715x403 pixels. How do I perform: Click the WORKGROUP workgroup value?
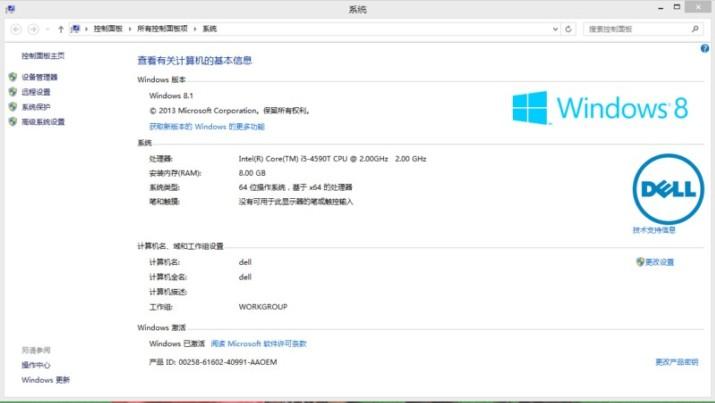[263, 307]
